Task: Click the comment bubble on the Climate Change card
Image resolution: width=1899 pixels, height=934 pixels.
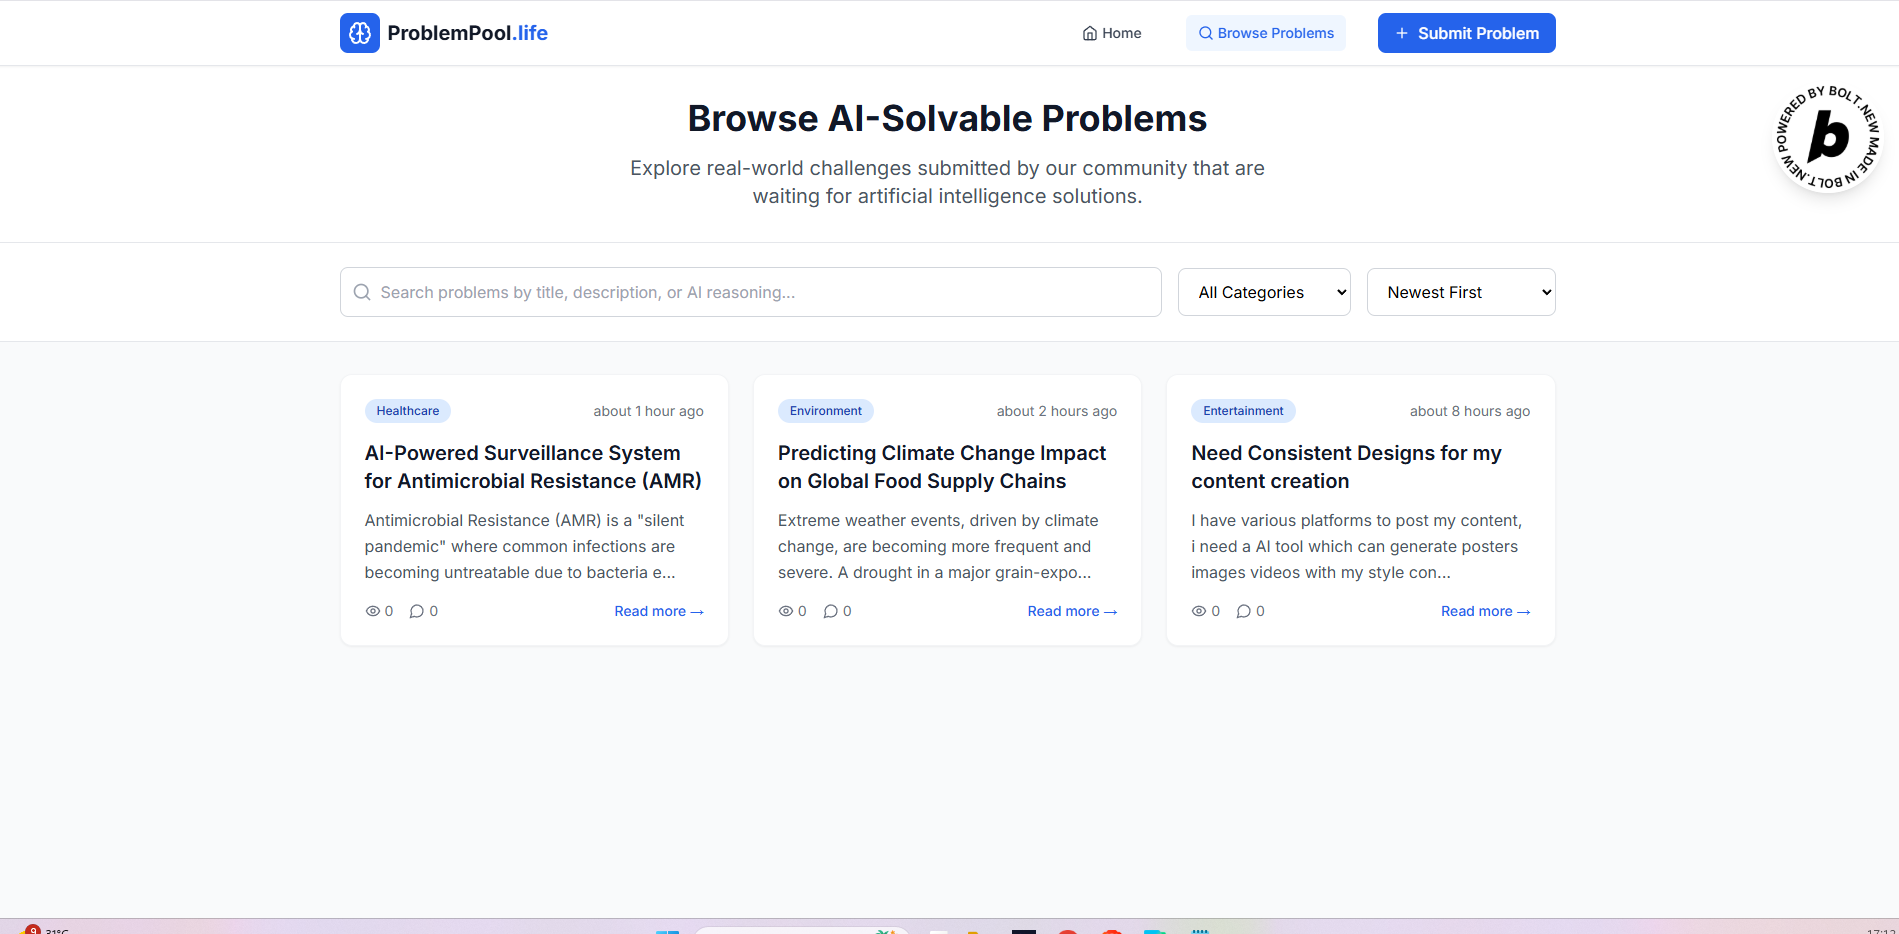Action: click(830, 610)
